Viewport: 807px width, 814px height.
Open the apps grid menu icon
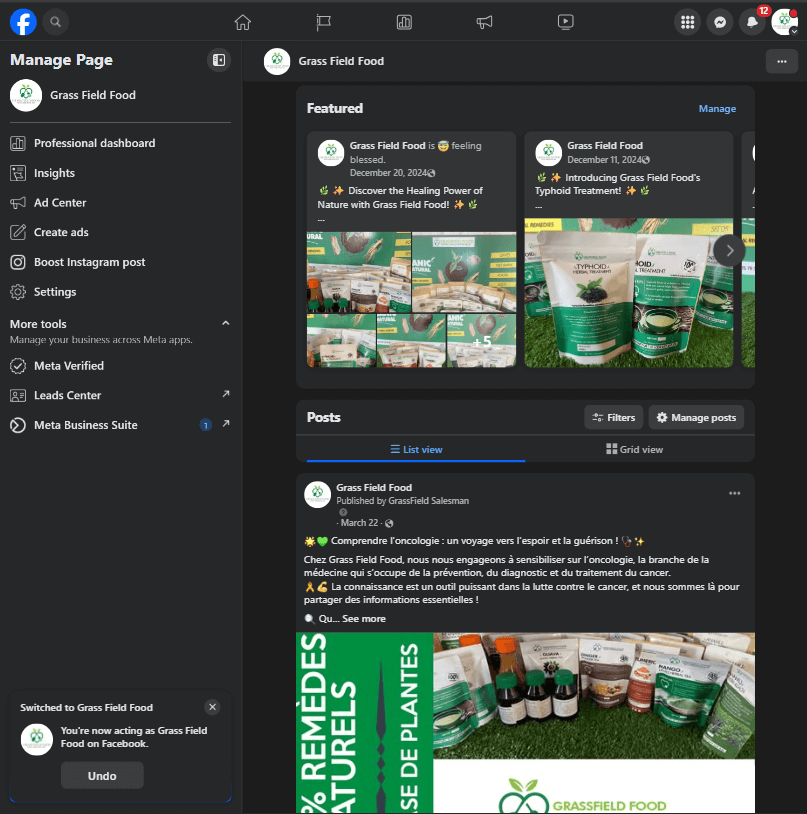coord(687,21)
